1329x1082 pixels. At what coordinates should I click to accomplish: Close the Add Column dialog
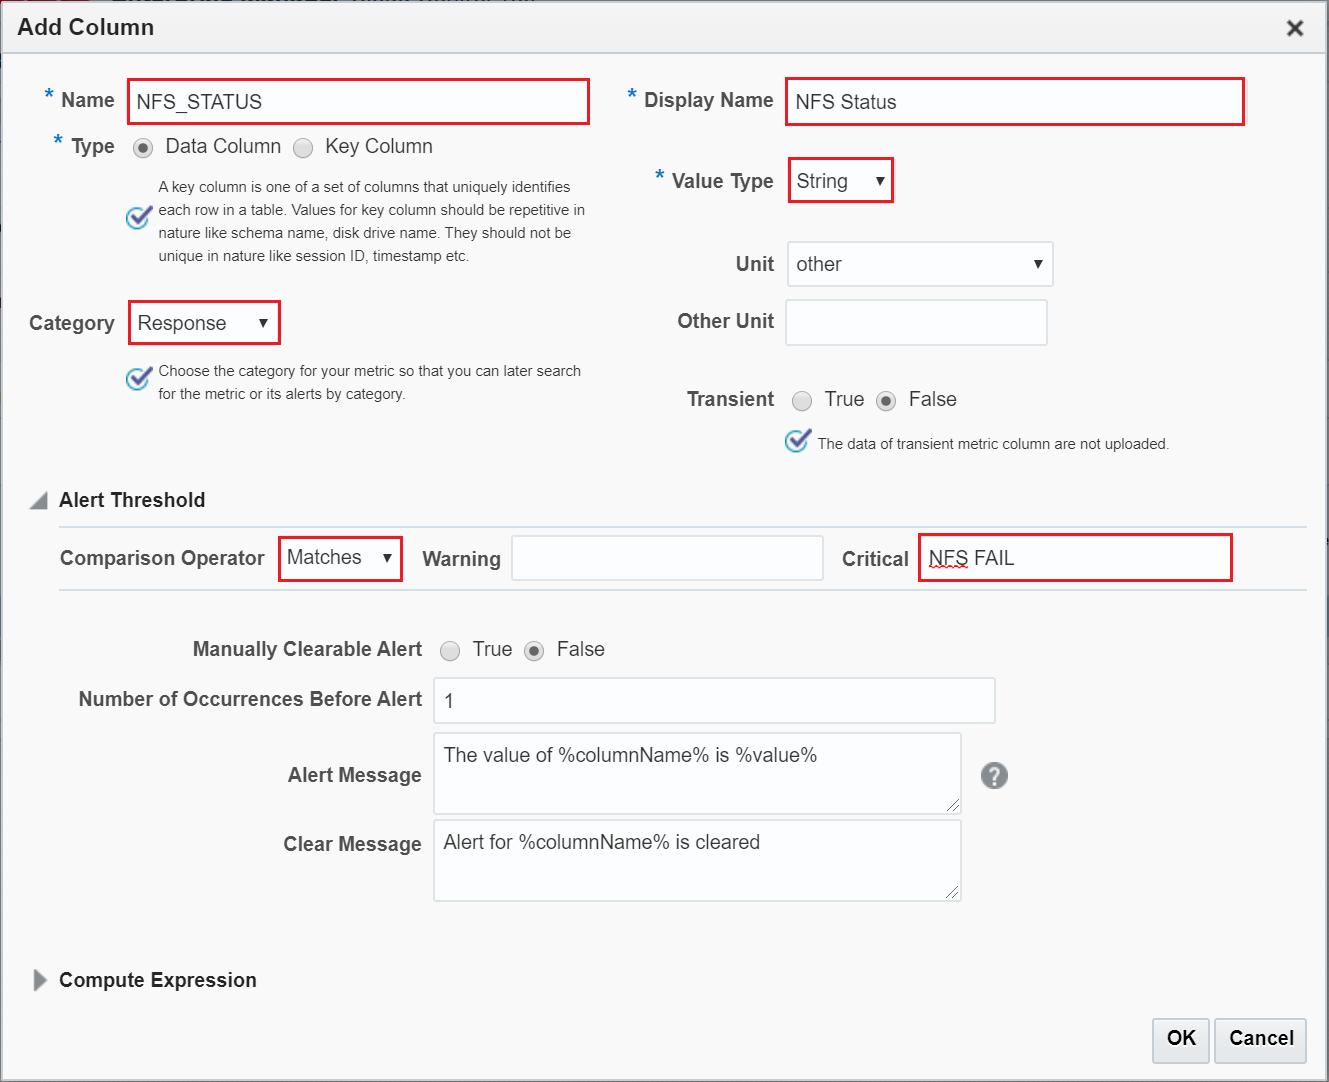pos(1294,28)
